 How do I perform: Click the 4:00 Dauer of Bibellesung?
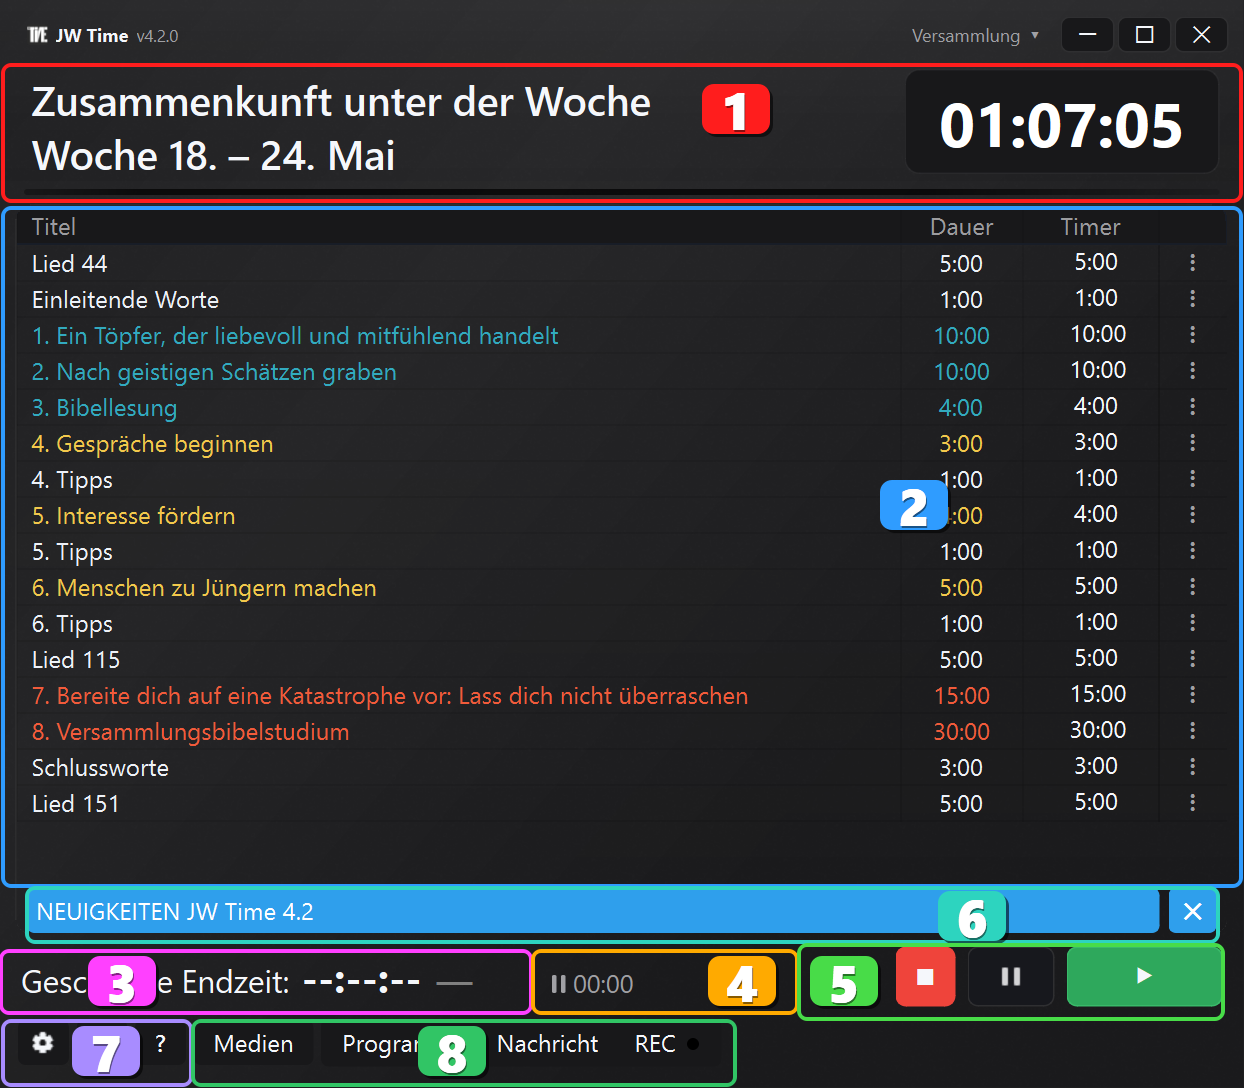tap(960, 408)
